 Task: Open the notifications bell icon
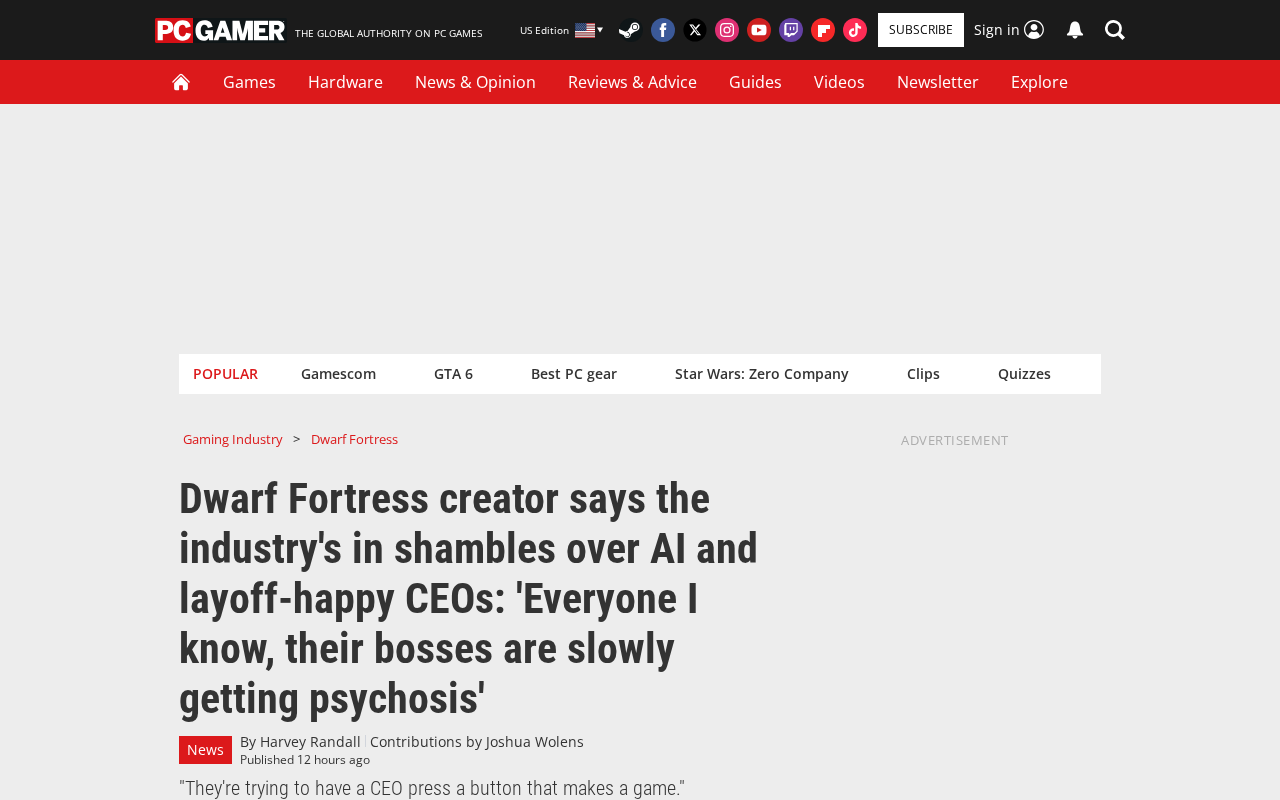1075,30
